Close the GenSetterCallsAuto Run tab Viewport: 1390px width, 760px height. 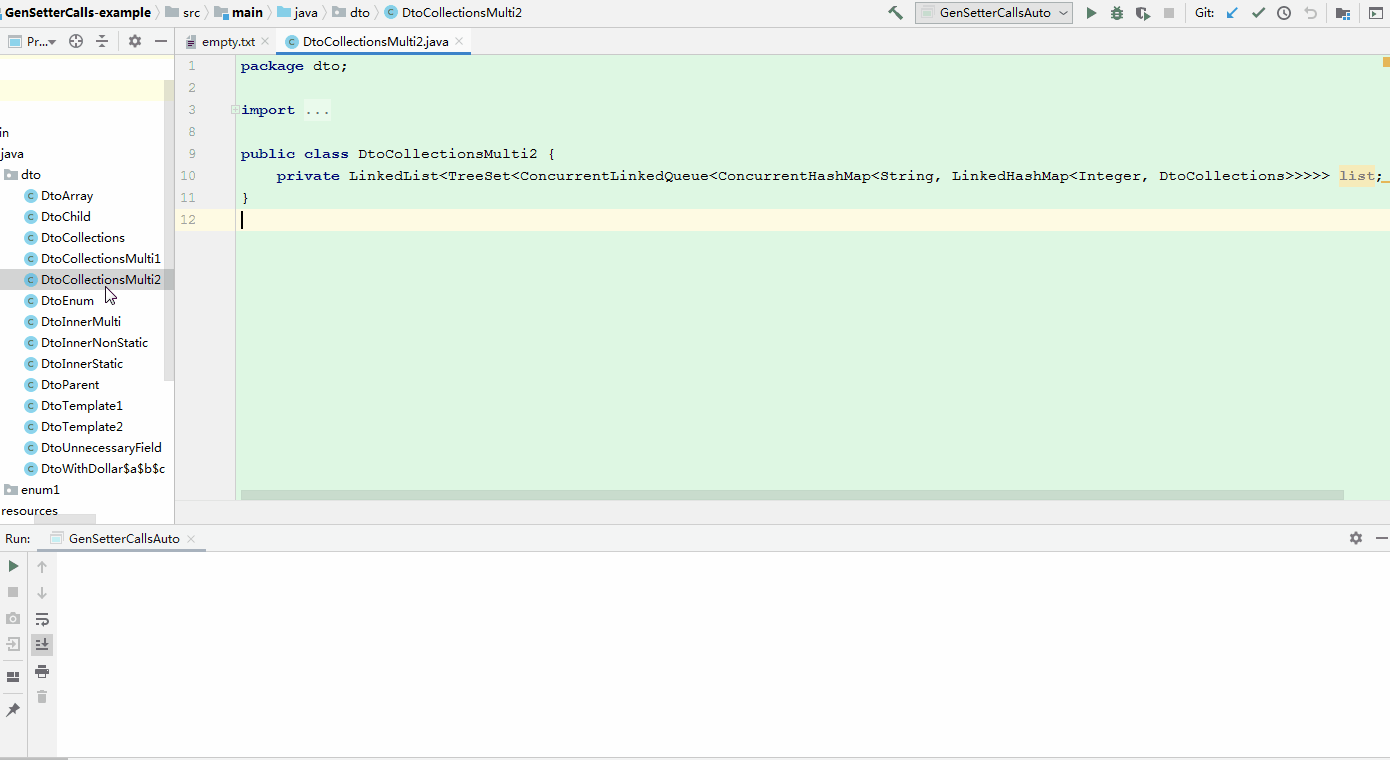[x=190, y=538]
